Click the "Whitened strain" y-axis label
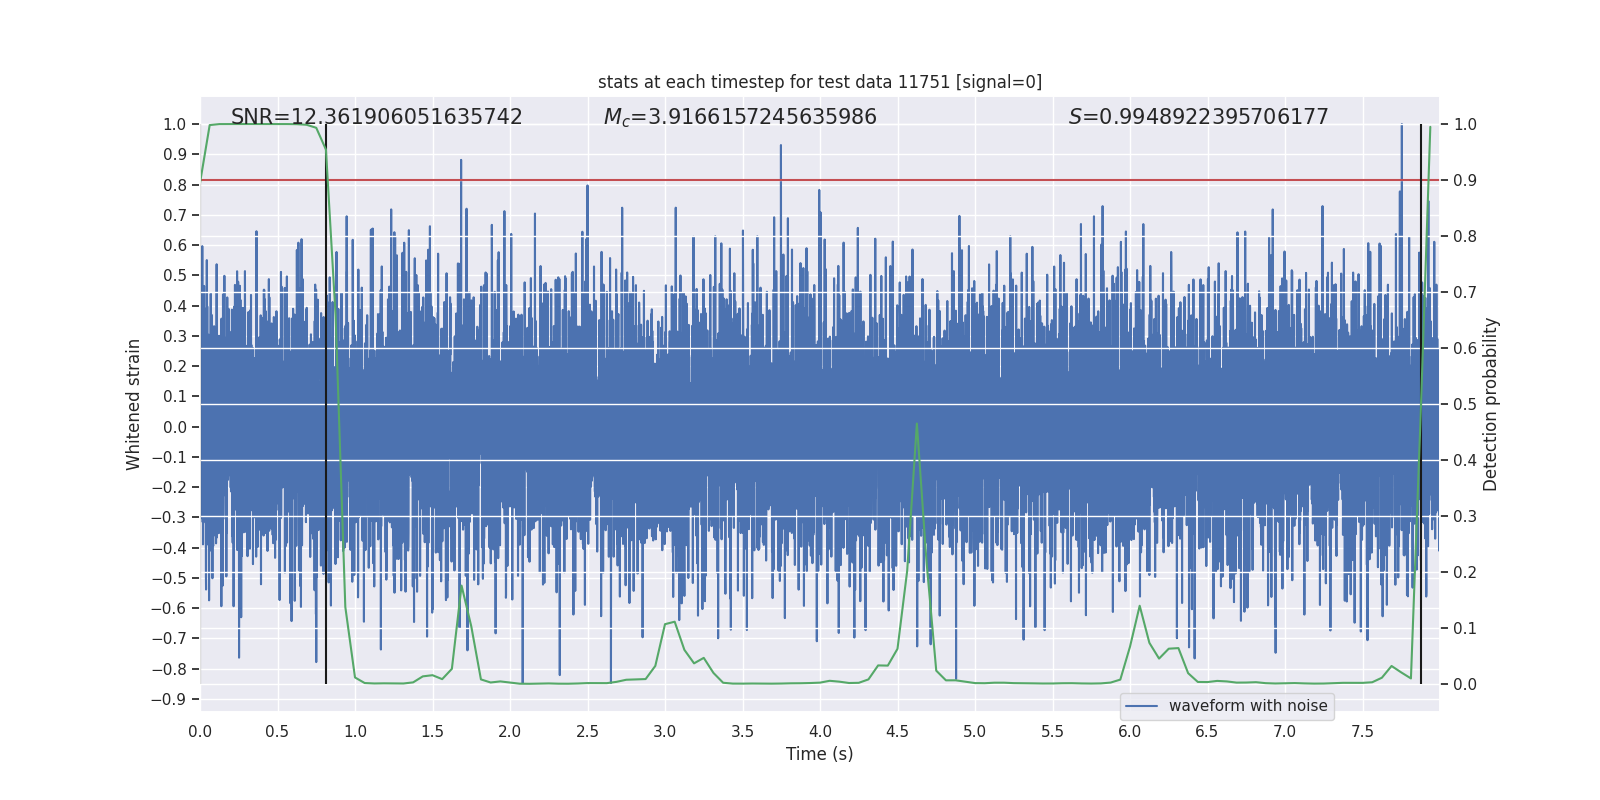This screenshot has height=800, width=1600. click(x=133, y=405)
